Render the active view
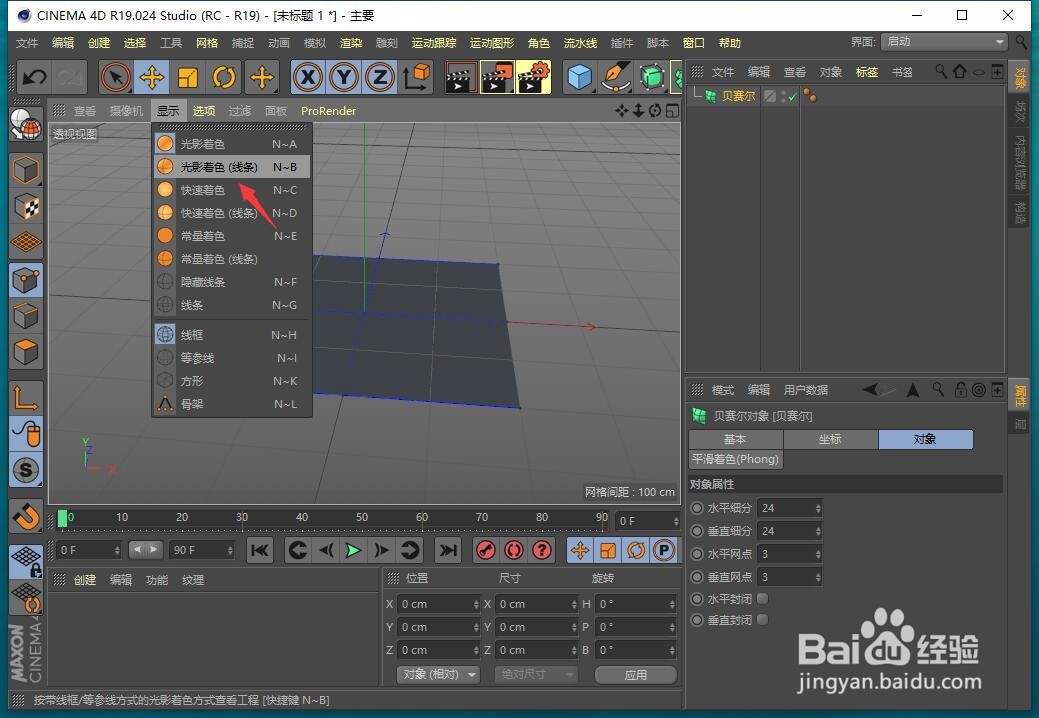 (x=461, y=77)
